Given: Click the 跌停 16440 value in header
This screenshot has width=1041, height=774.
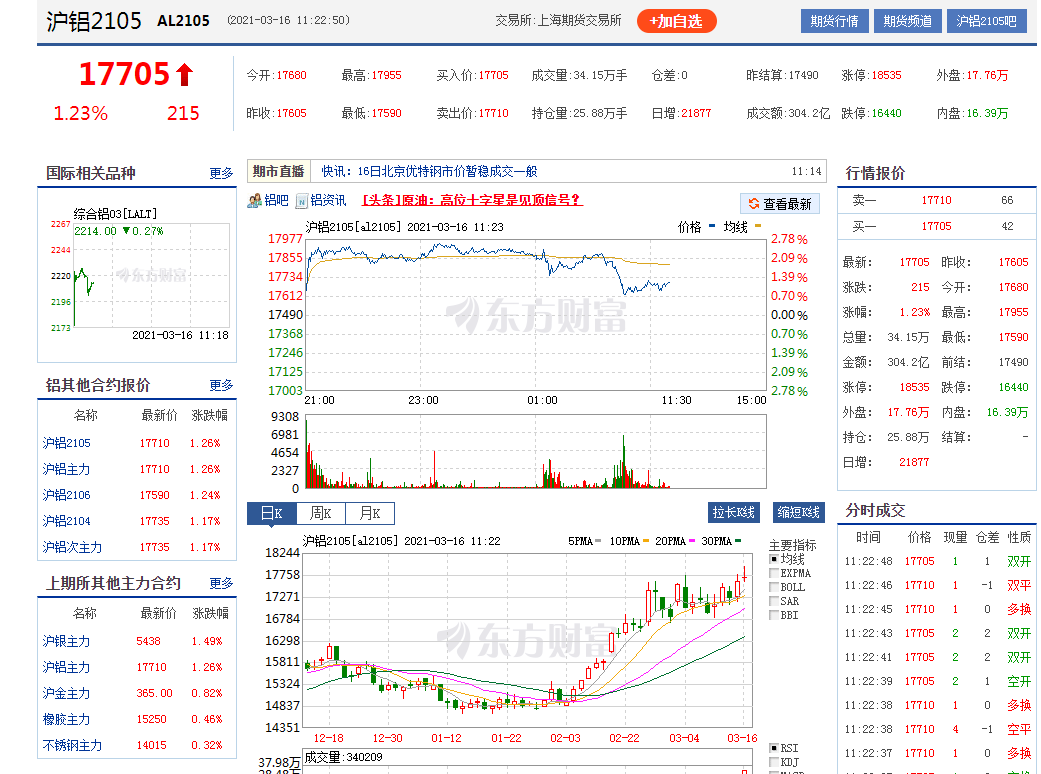Looking at the screenshot, I should coord(886,113).
